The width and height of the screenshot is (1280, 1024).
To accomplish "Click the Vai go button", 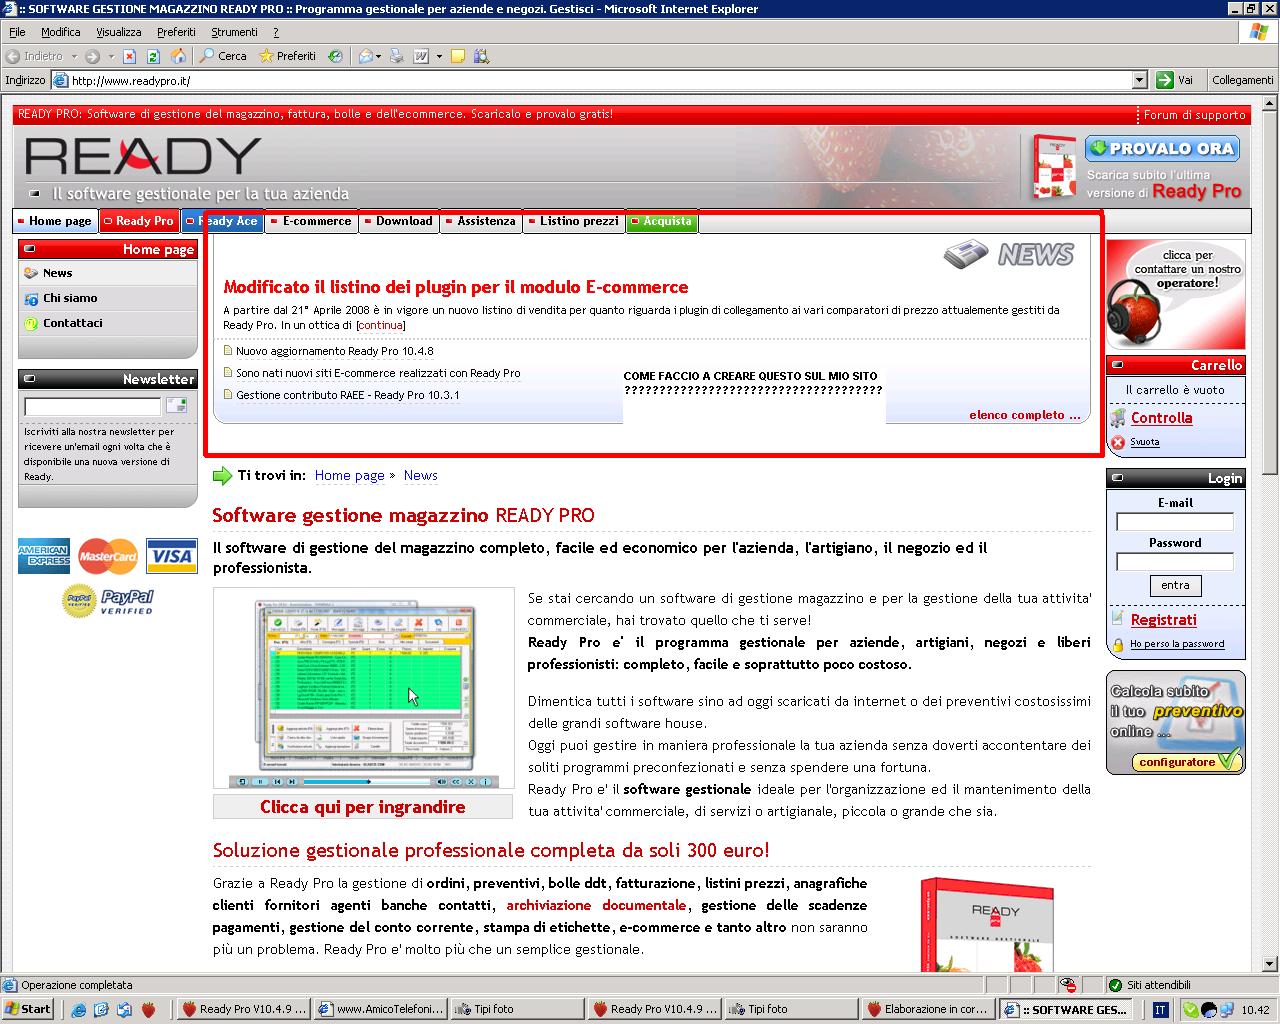I will pos(1176,80).
